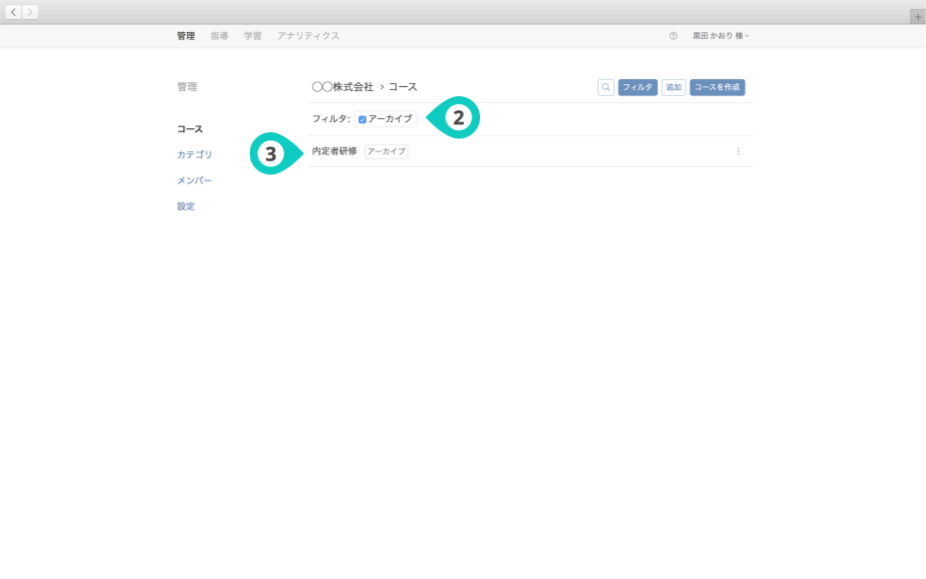Open the 内定者研修 course

pos(334,152)
